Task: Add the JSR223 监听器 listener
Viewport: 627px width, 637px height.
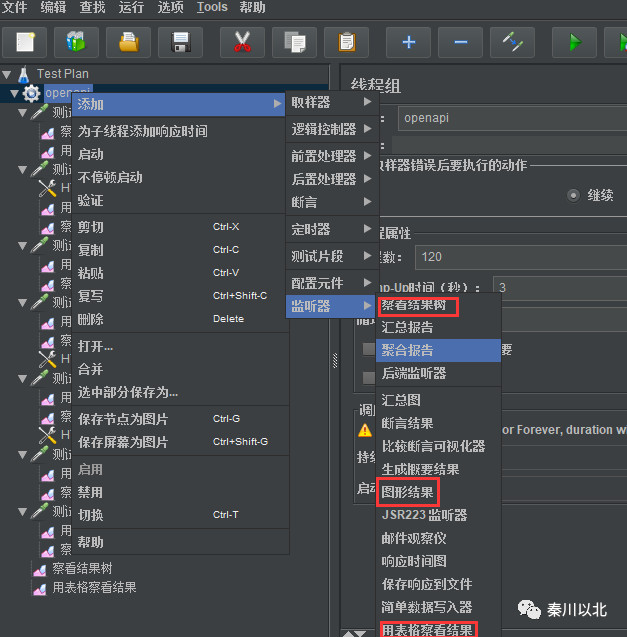Action: pyautogui.click(x=438, y=515)
